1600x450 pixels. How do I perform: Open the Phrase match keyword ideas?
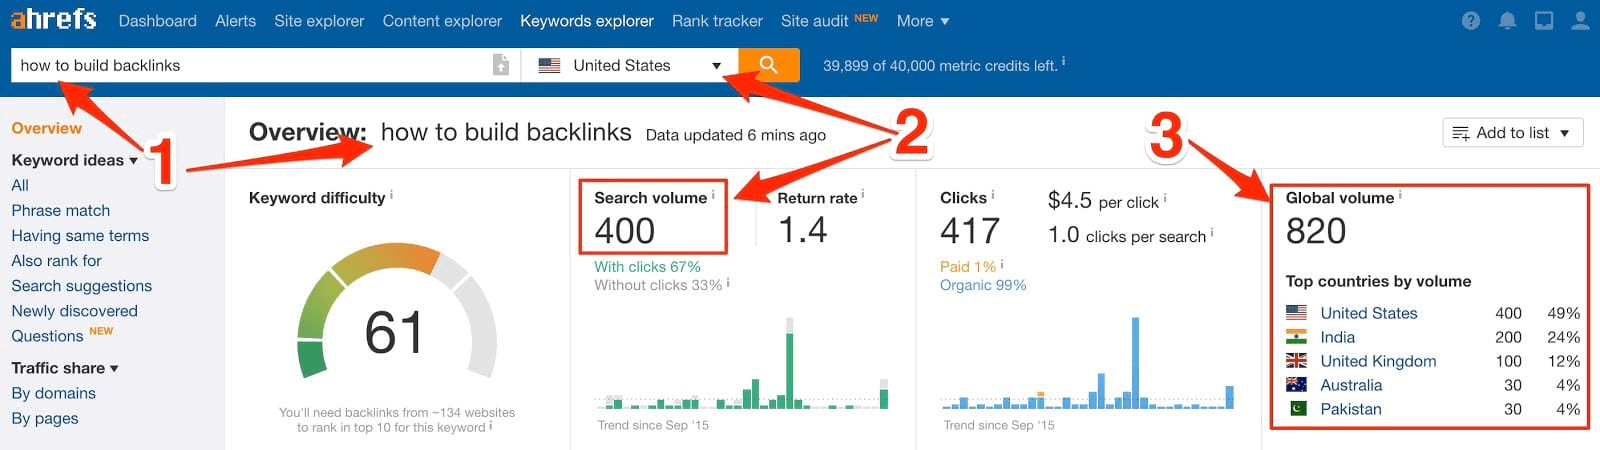(x=60, y=210)
